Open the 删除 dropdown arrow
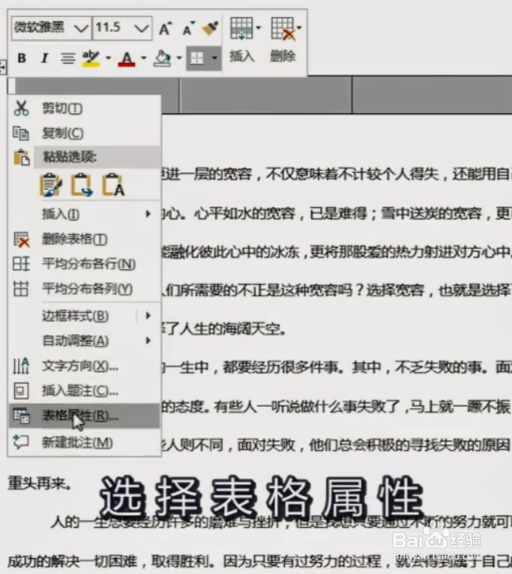The image size is (512, 574). [299, 27]
